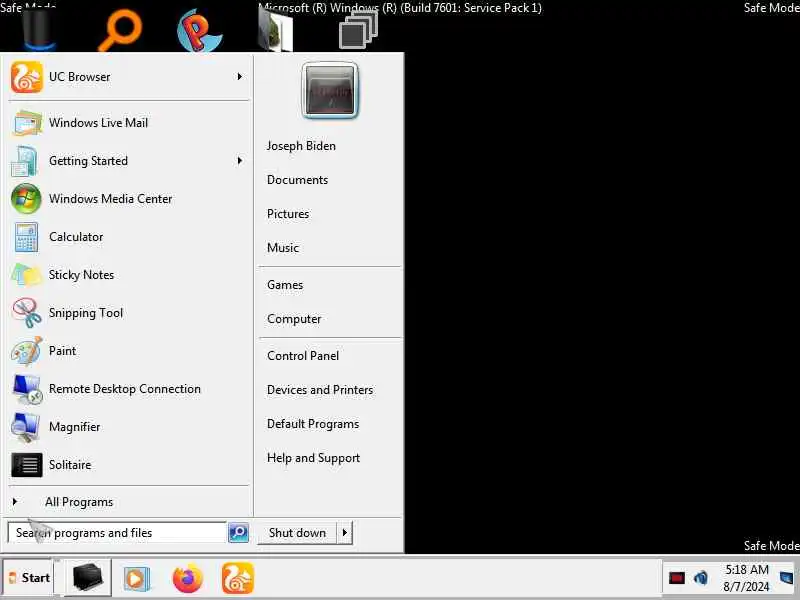
Task: Open UC Browser from the taskbar
Action: click(238, 578)
